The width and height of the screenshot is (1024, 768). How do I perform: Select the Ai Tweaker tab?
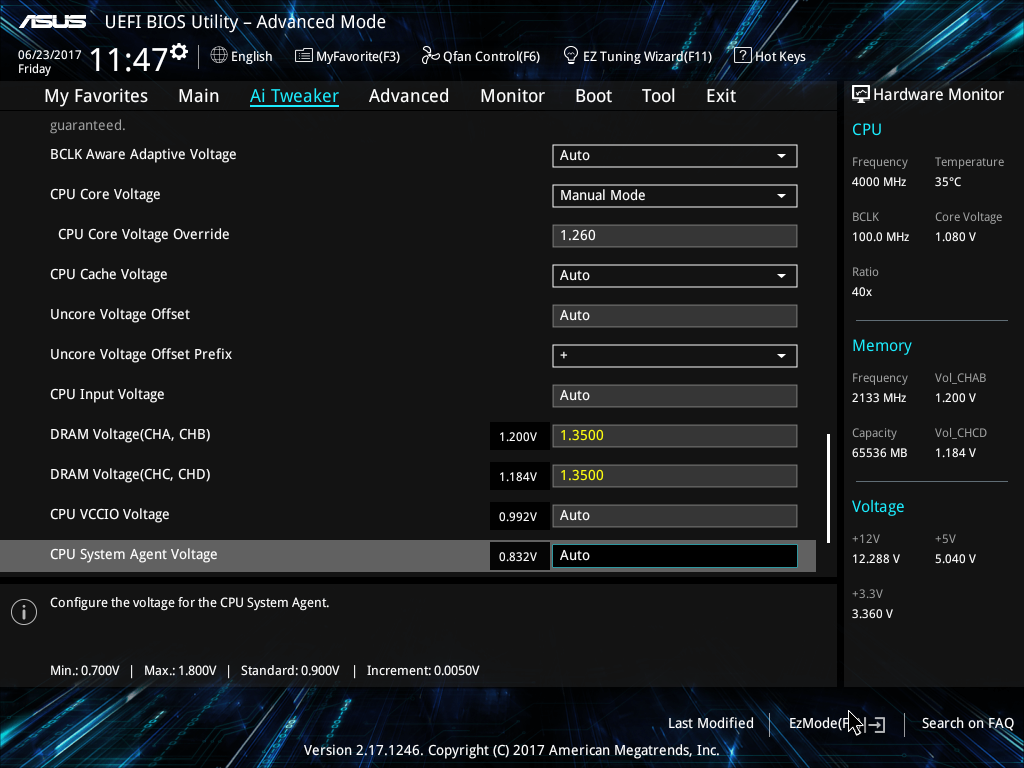[295, 96]
